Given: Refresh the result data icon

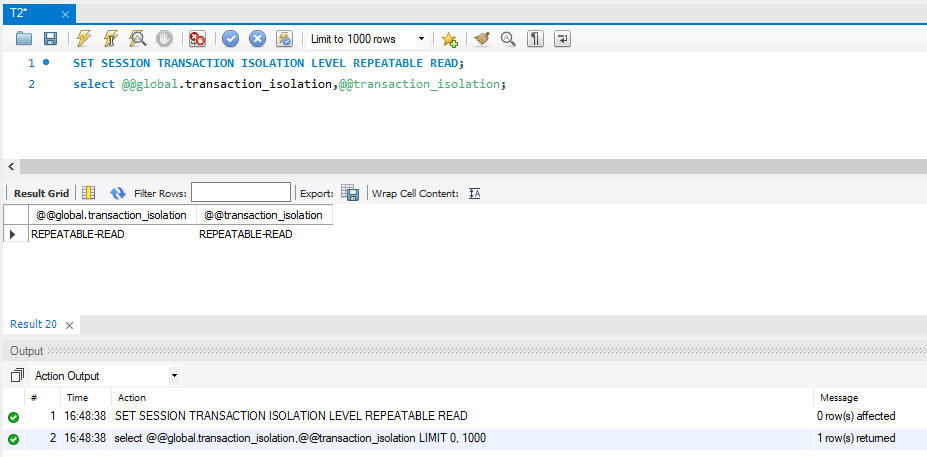Looking at the screenshot, I should click(118, 193).
